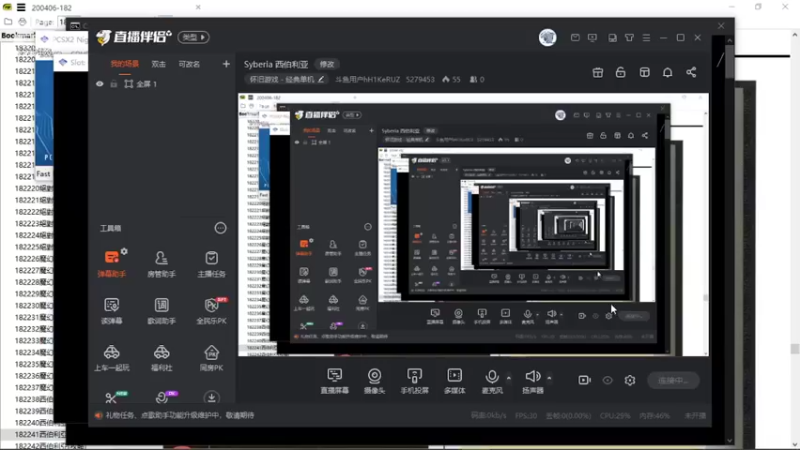
Task: Open the scissors clip tool in toolbox
Action: pos(111,398)
